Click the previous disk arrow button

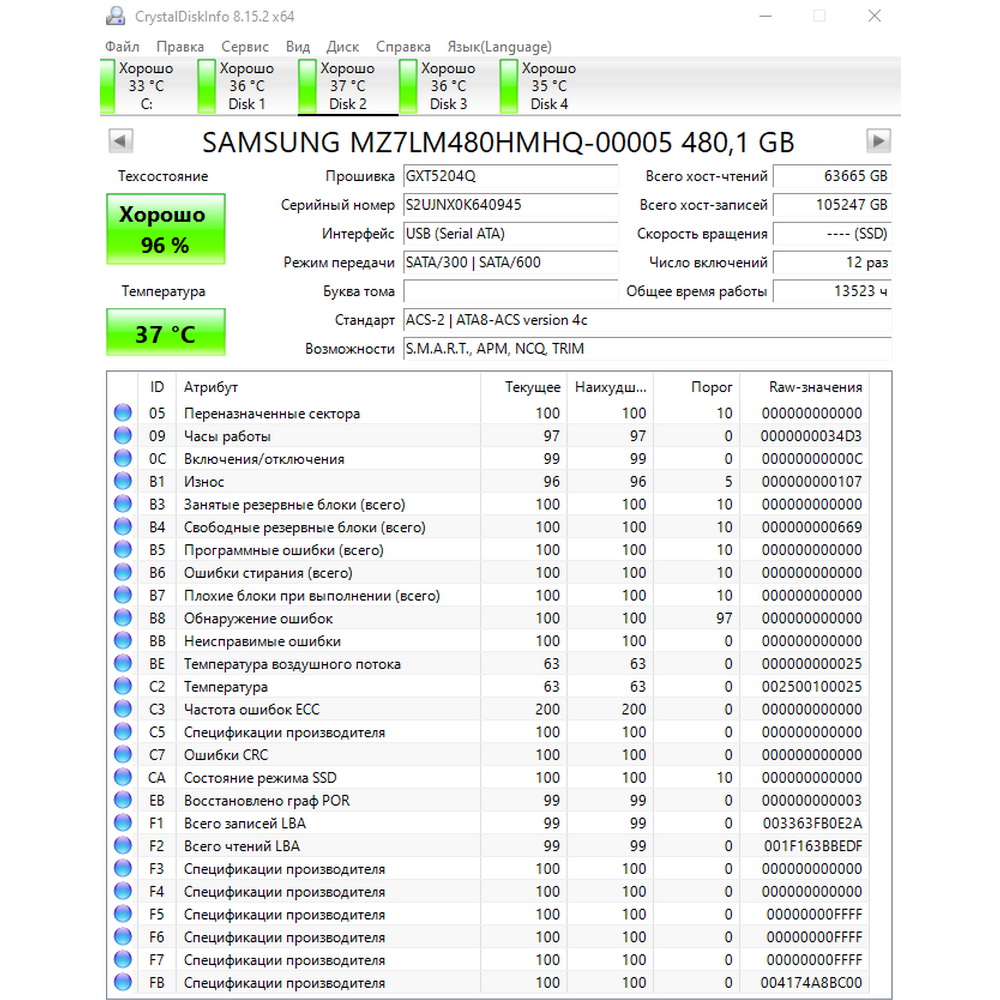coord(121,141)
